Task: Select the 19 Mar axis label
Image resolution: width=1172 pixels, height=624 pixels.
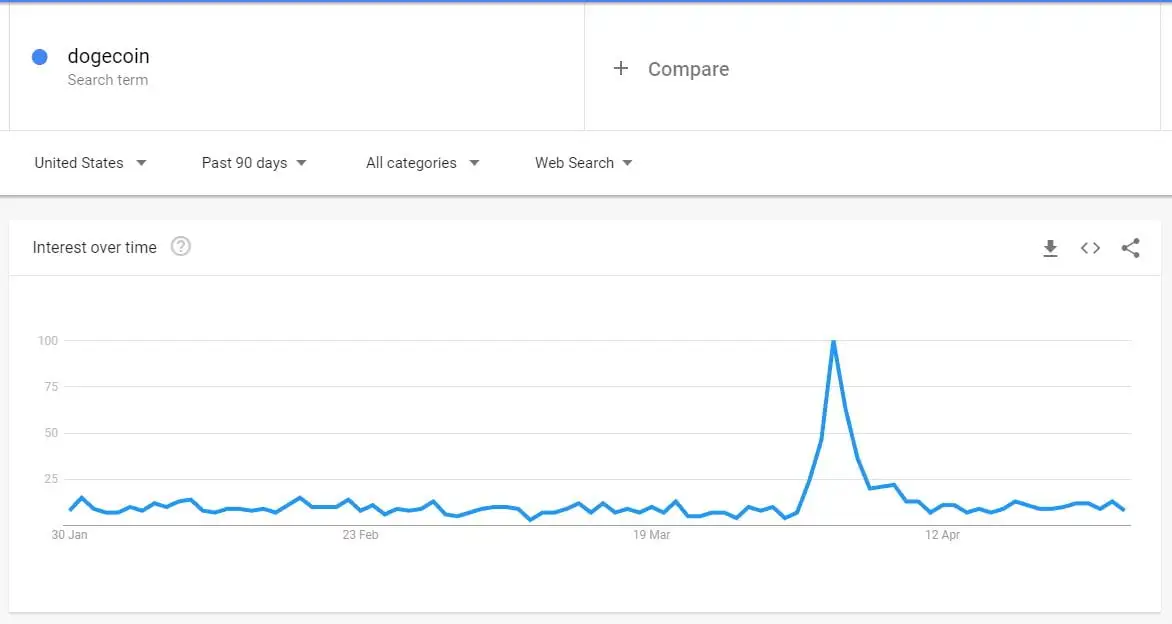Action: click(x=651, y=535)
